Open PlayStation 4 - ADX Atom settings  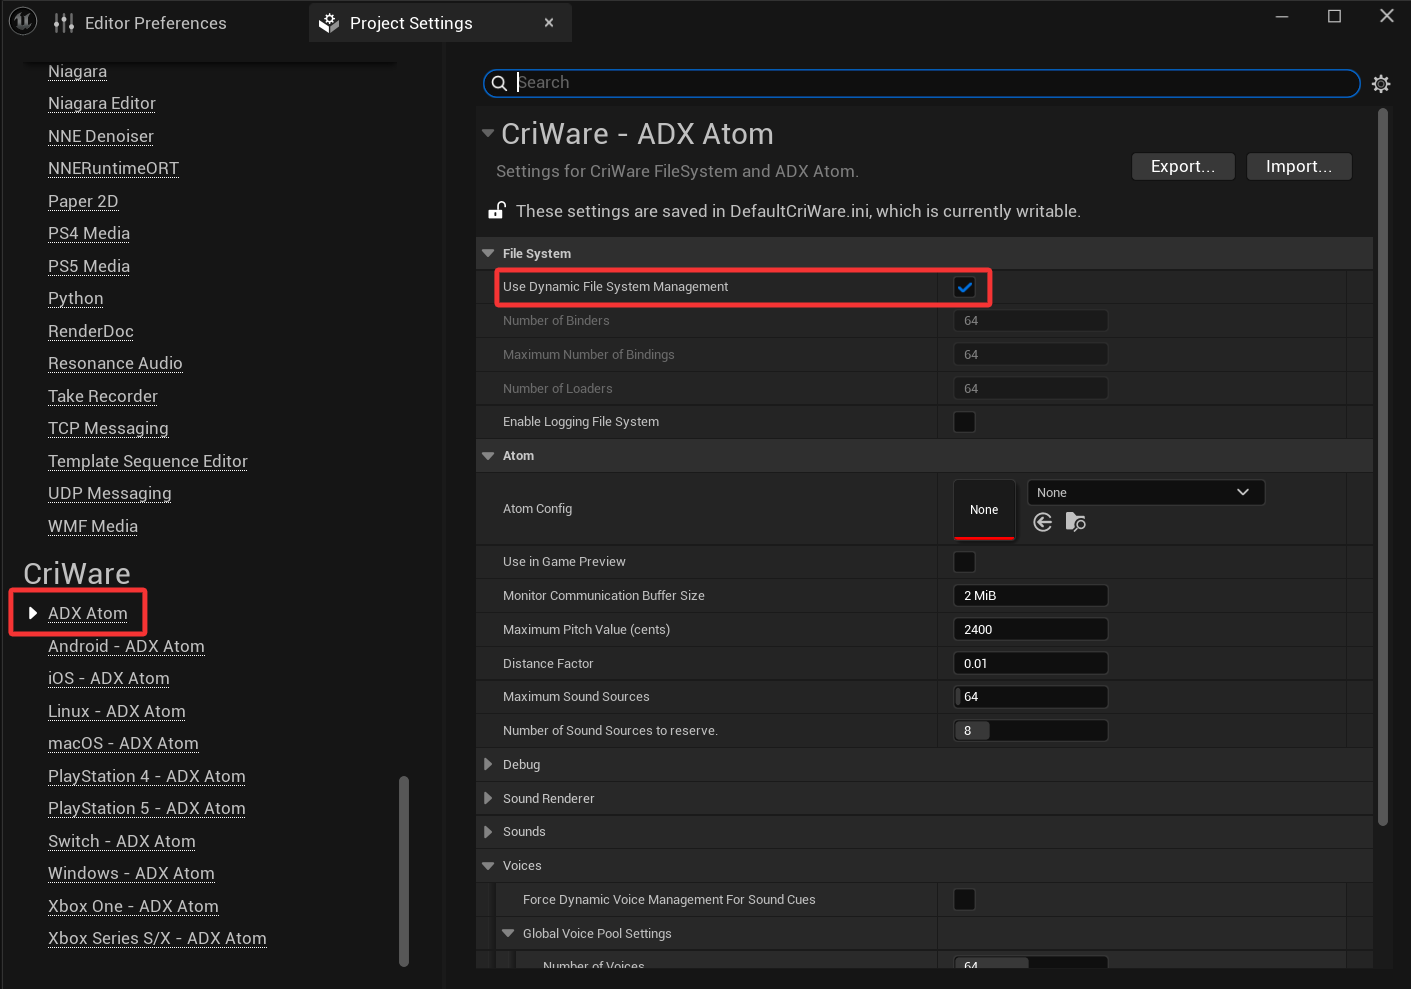[x=147, y=777]
